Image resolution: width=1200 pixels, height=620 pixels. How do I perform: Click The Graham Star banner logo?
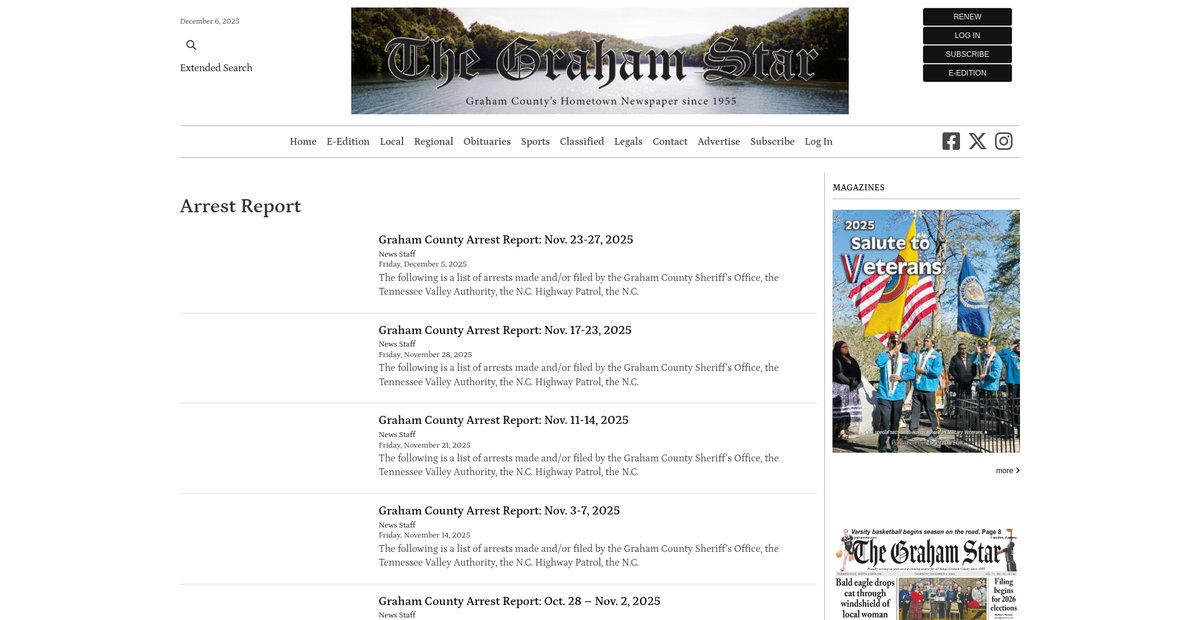coord(600,61)
